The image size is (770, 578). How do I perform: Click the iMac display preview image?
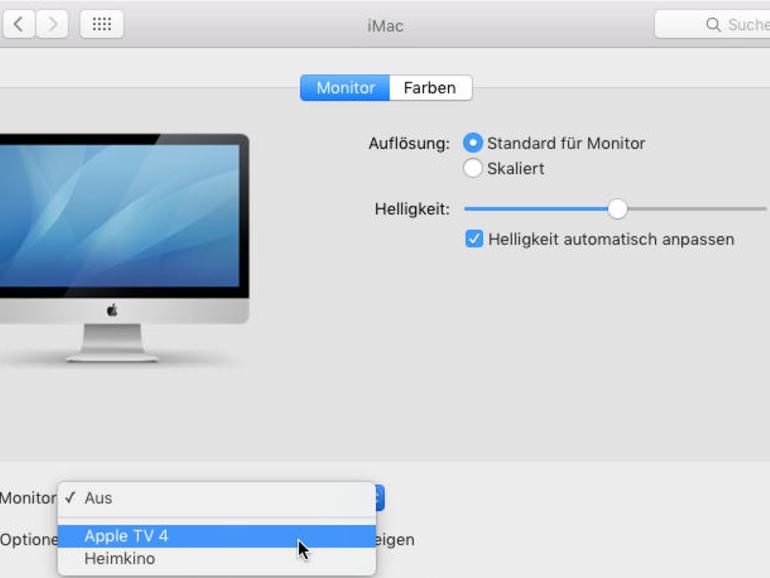[x=124, y=248]
